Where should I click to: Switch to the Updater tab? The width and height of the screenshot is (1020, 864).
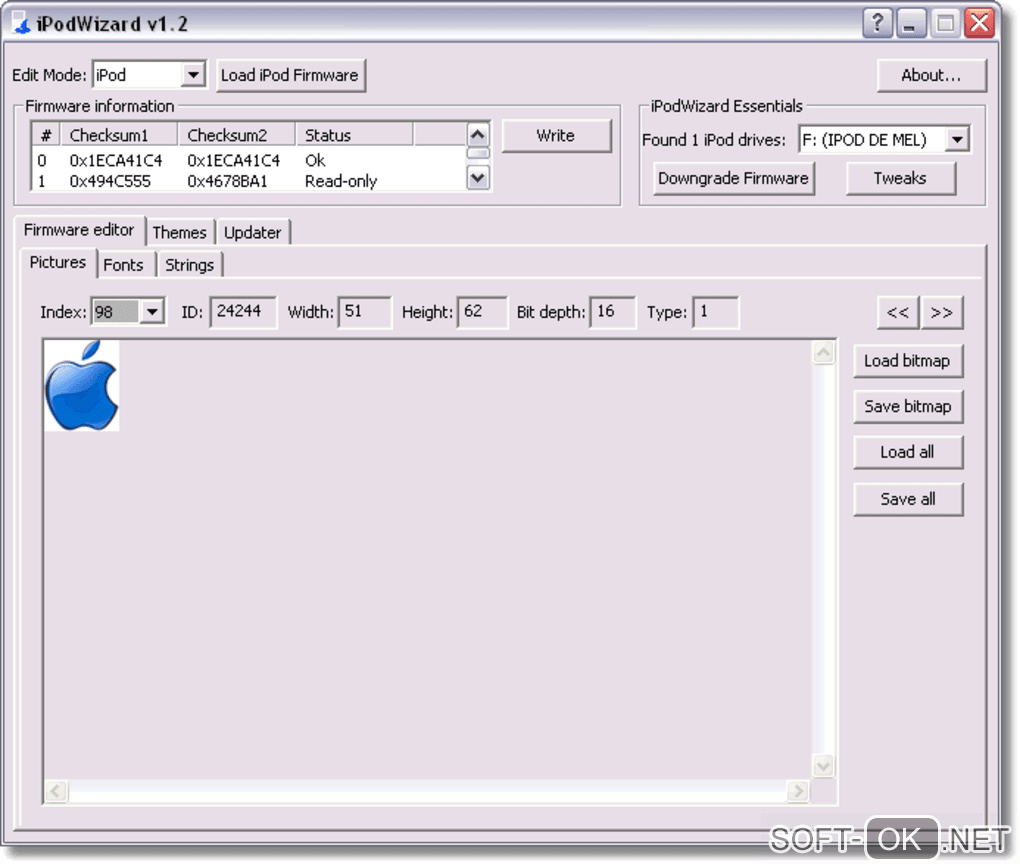(x=252, y=232)
